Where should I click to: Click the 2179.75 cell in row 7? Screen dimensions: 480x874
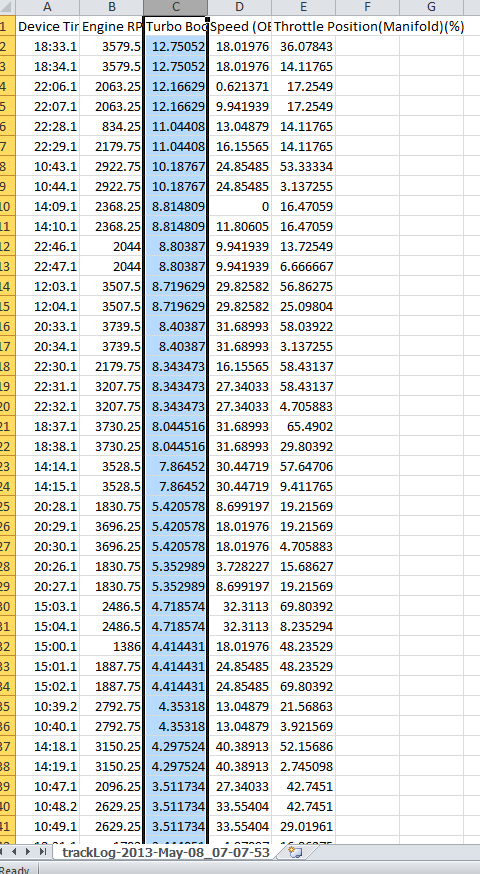[111, 147]
